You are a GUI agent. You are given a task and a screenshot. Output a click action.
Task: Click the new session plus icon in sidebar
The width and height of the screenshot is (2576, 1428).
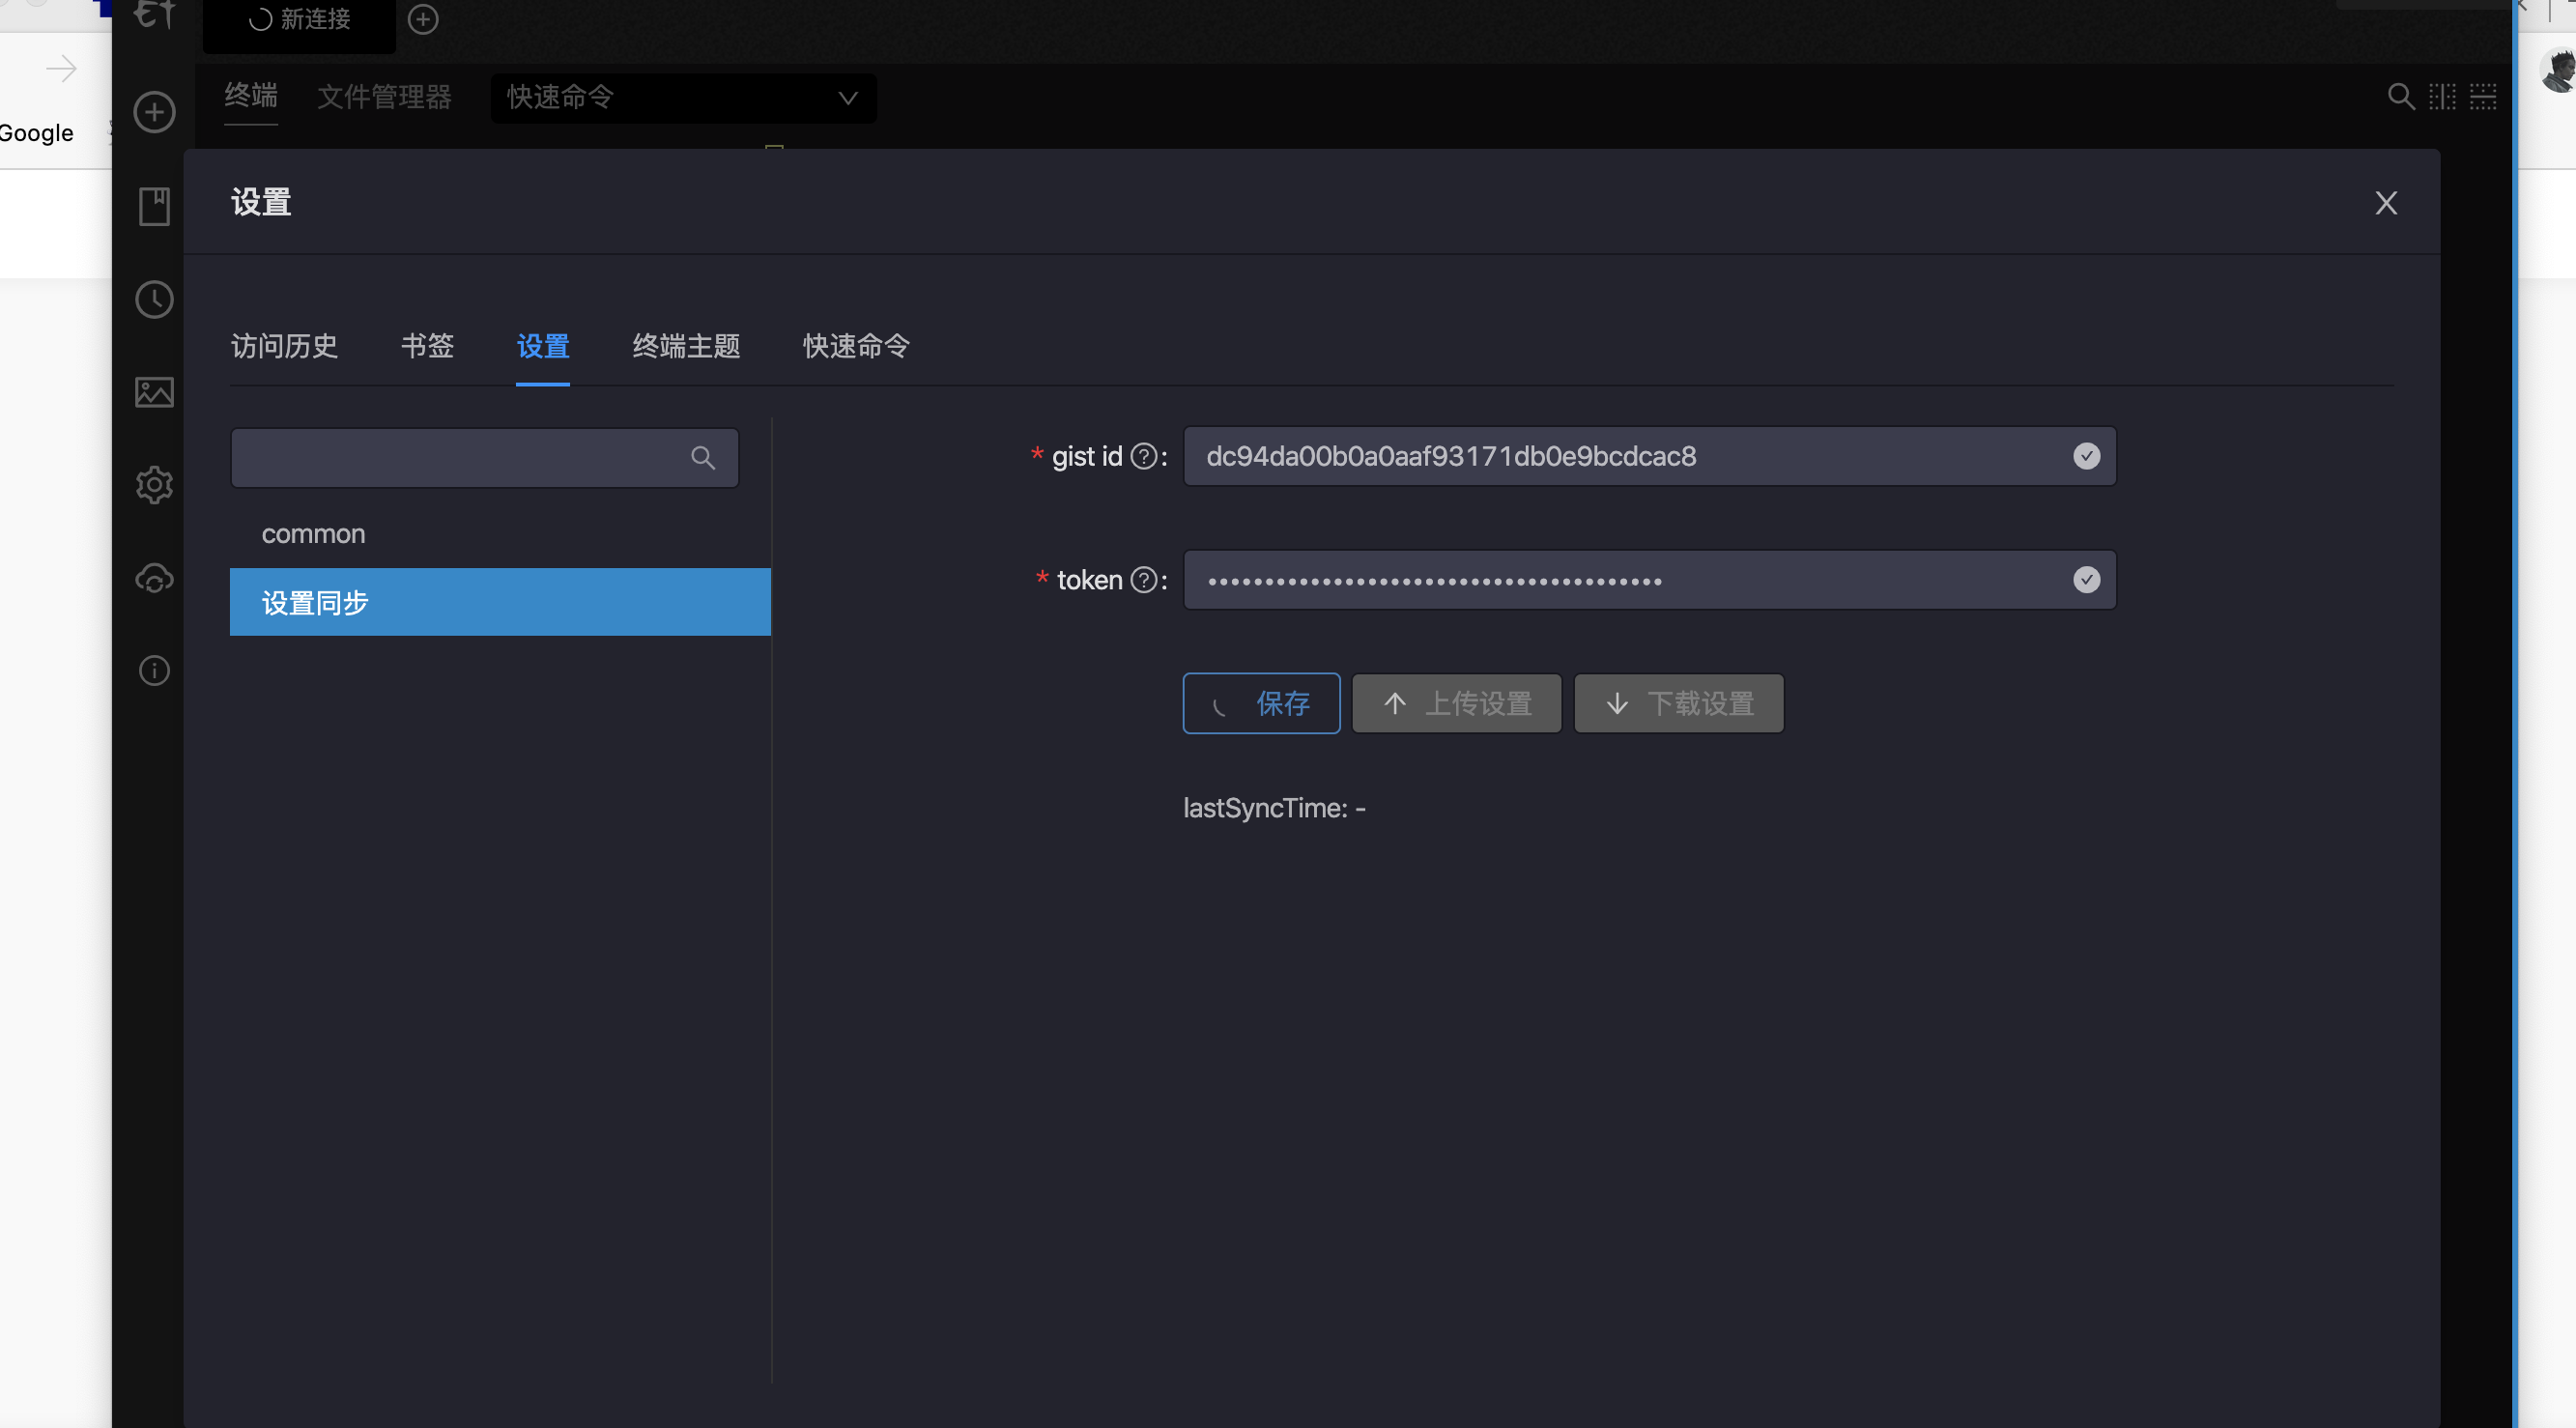154,112
